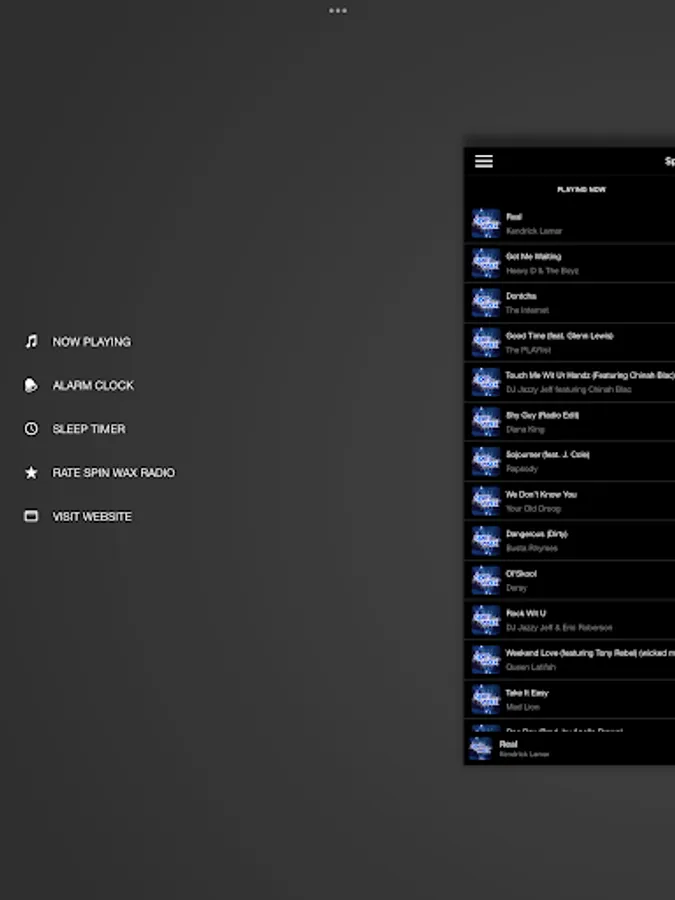Click the Visit Website browser icon
Image resolution: width=675 pixels, height=900 pixels.
coord(31,516)
